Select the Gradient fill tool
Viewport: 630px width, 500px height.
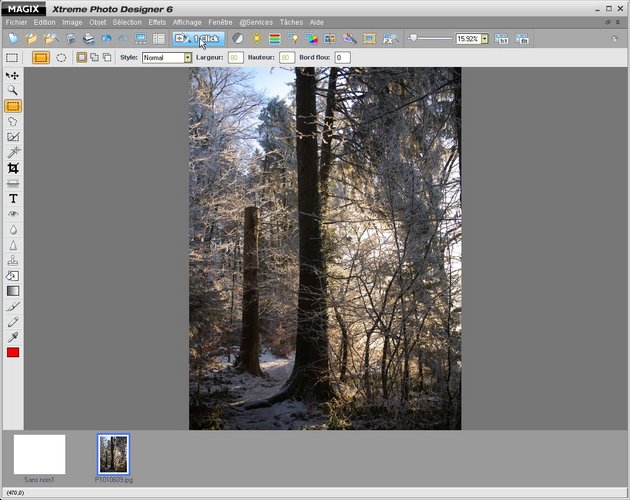13,291
